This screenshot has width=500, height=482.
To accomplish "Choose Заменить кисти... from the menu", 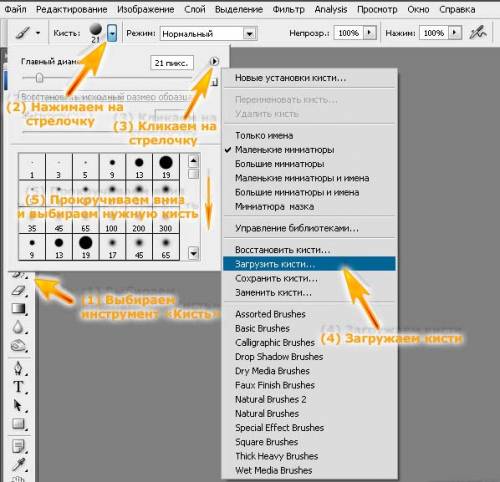I will coord(310,293).
